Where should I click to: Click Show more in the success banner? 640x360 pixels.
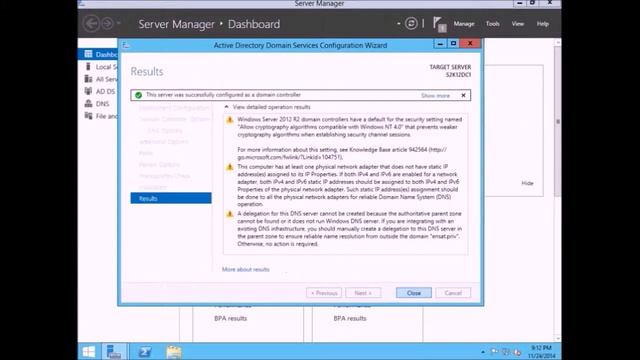tap(435, 96)
